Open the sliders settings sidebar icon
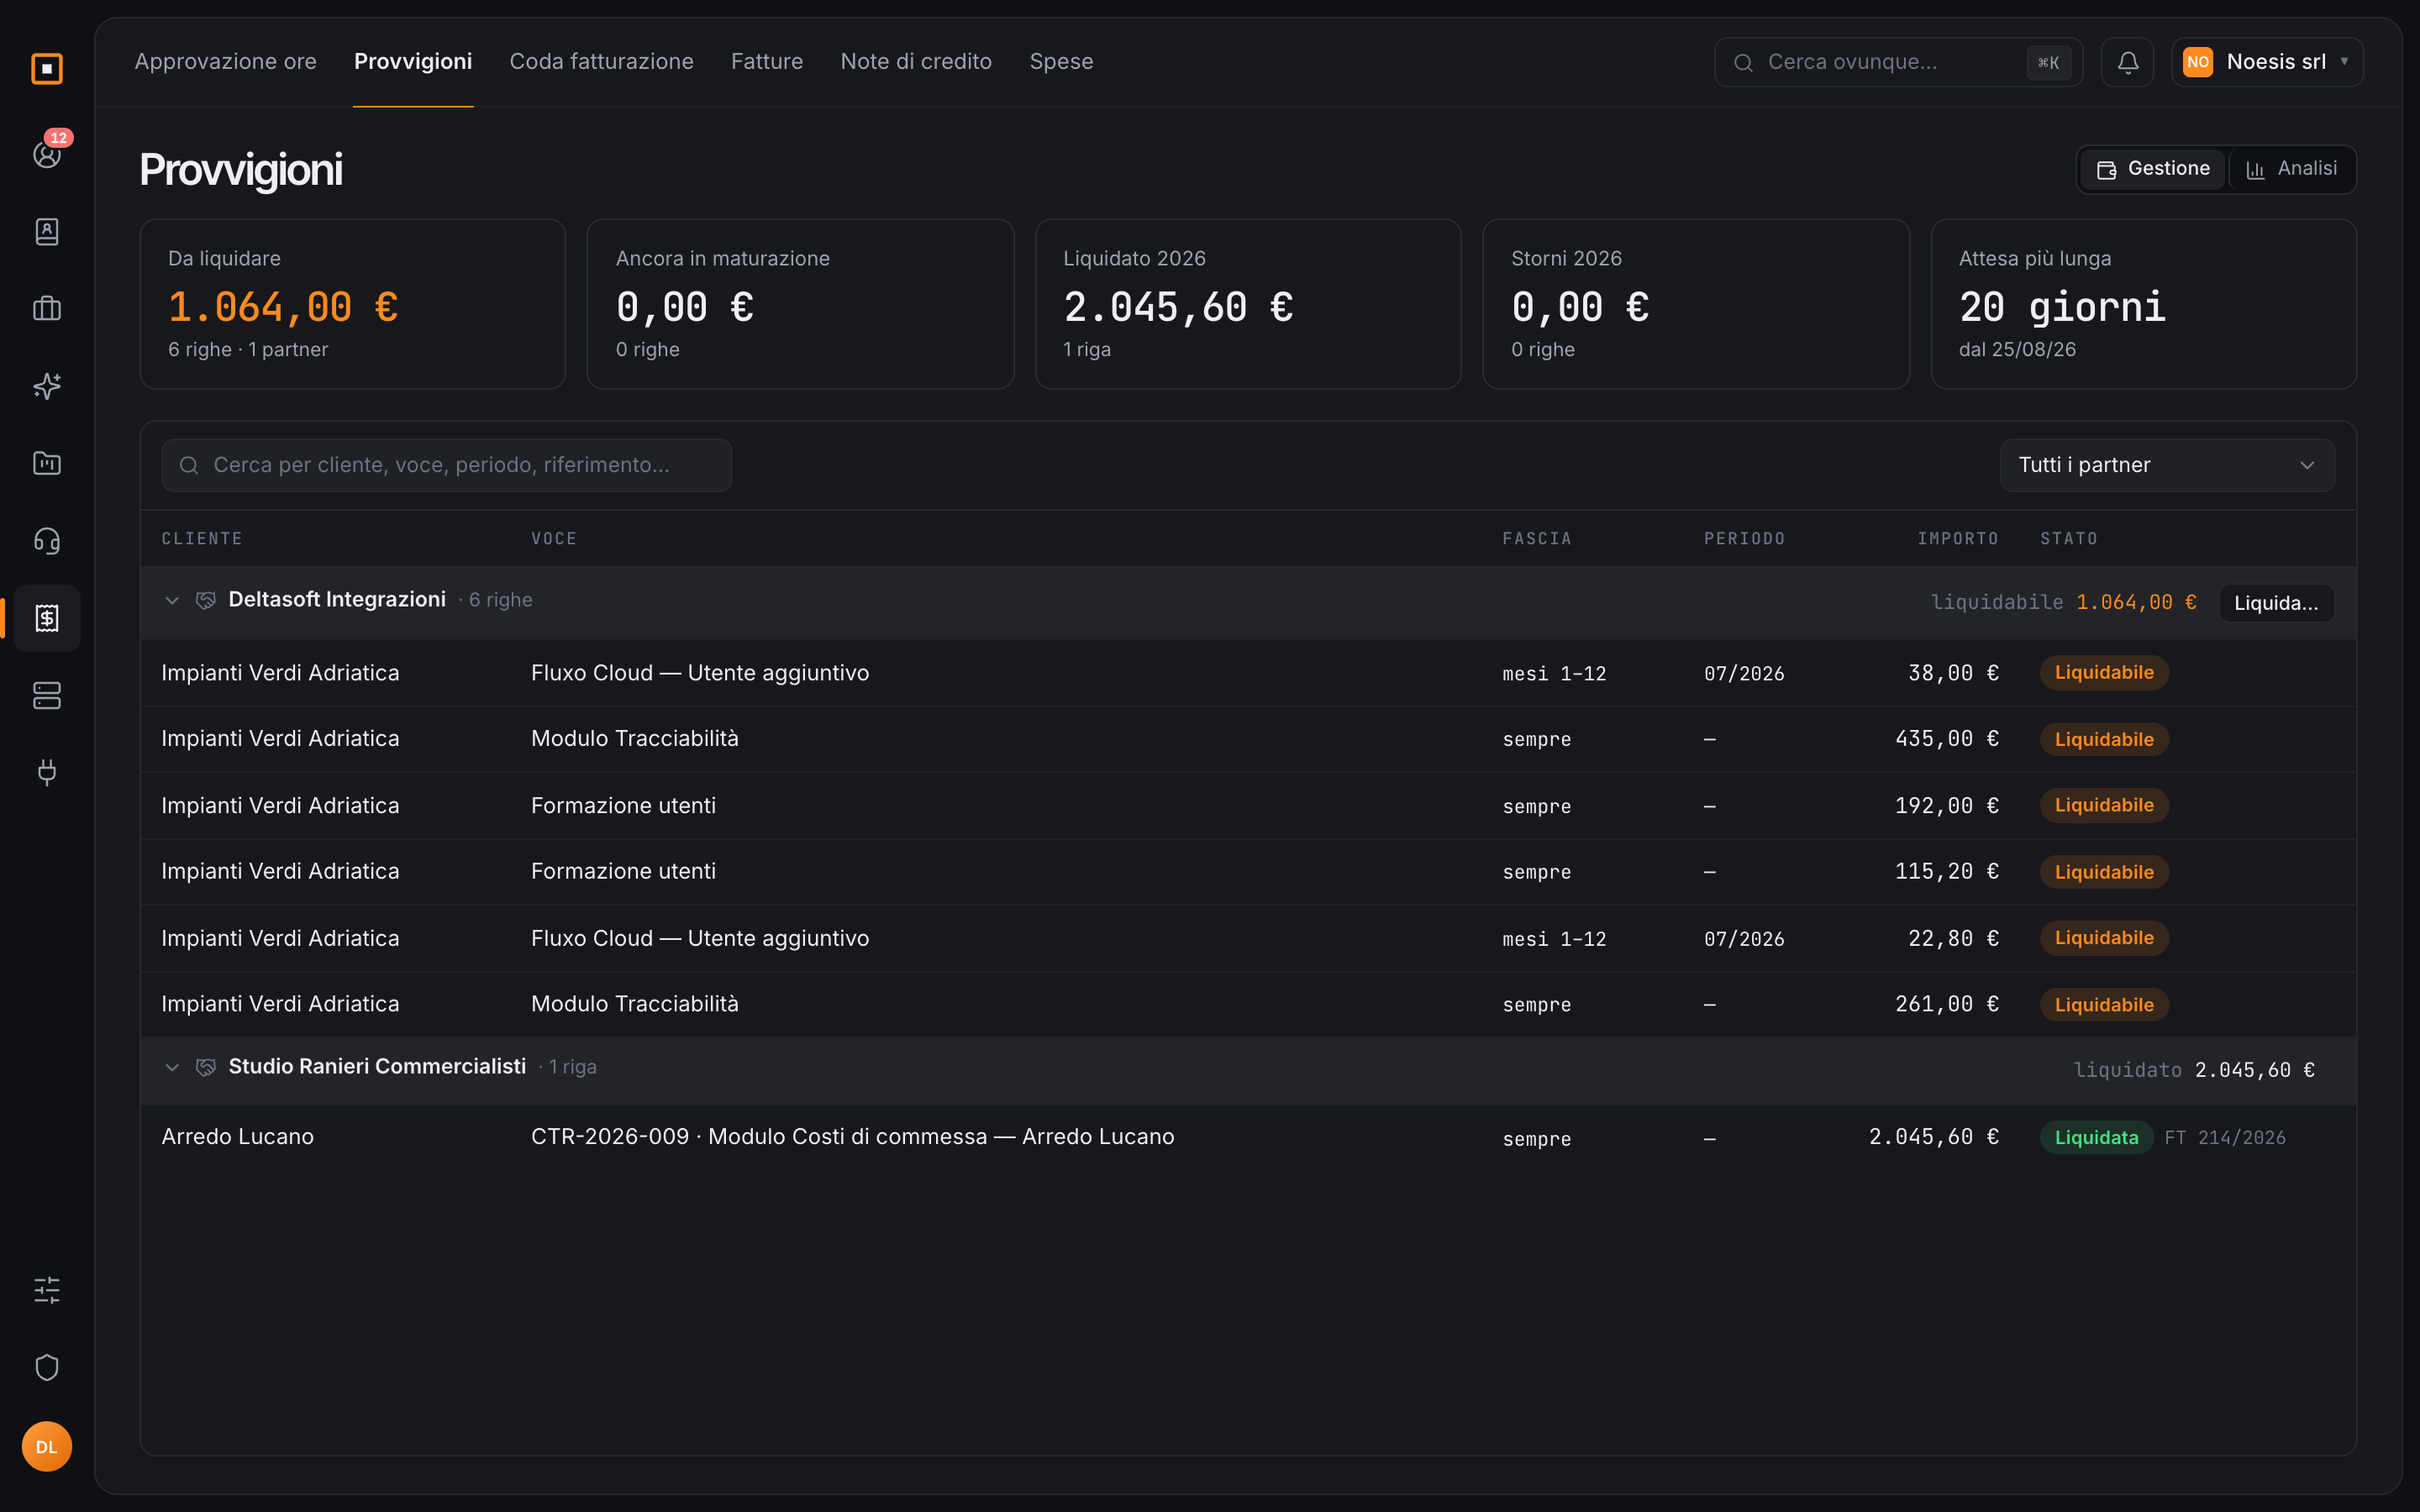The width and height of the screenshot is (2420, 1512). 47,1290
